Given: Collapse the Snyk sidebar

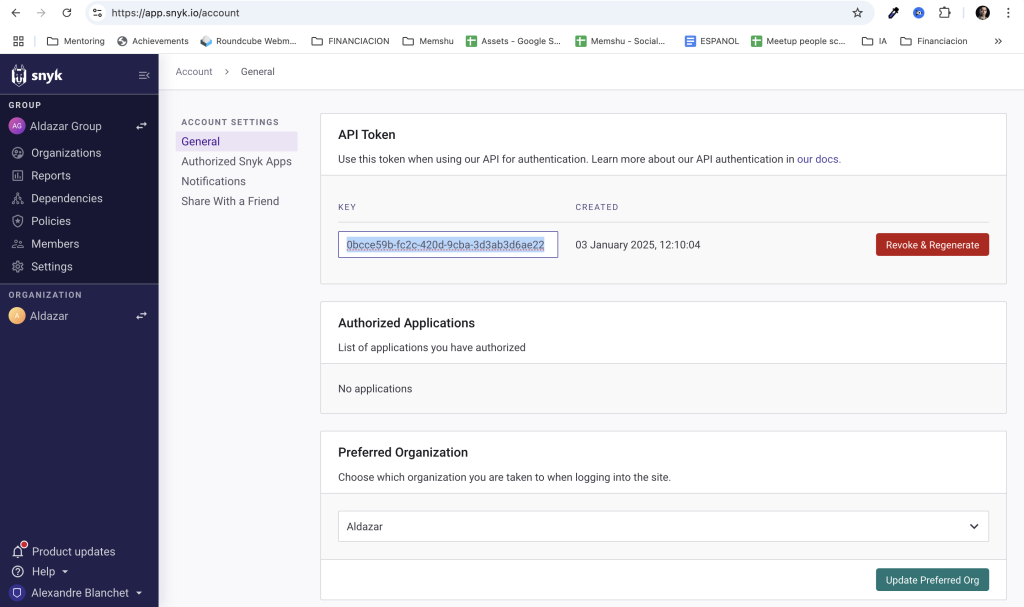Looking at the screenshot, I should (144, 75).
